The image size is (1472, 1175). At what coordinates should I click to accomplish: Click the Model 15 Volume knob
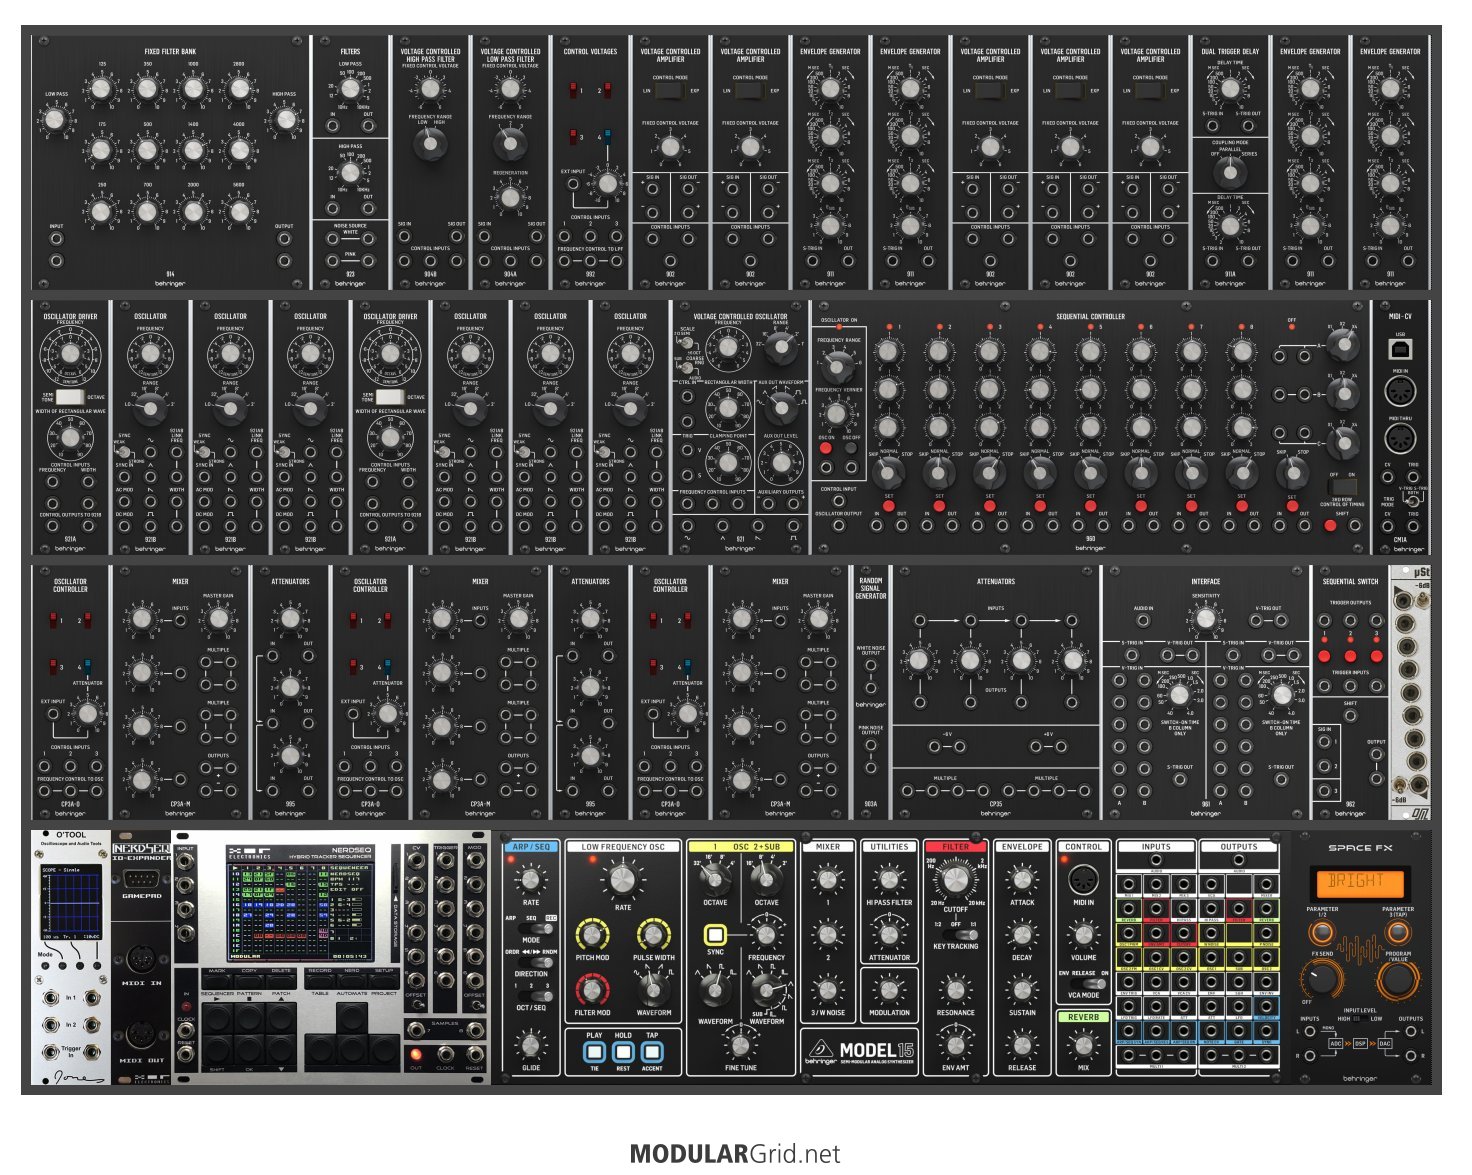coord(1083,936)
